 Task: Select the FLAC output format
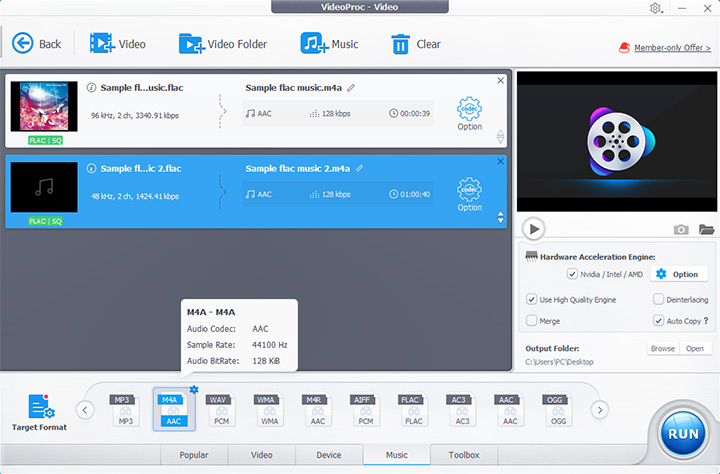point(412,410)
